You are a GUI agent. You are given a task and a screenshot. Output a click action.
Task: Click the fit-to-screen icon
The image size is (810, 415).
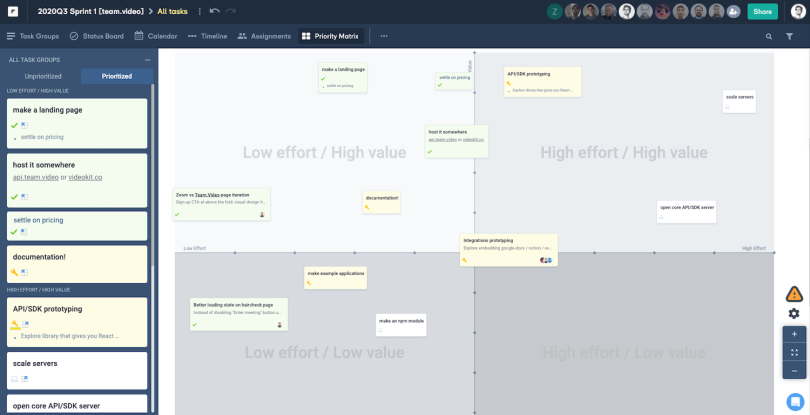coord(794,352)
